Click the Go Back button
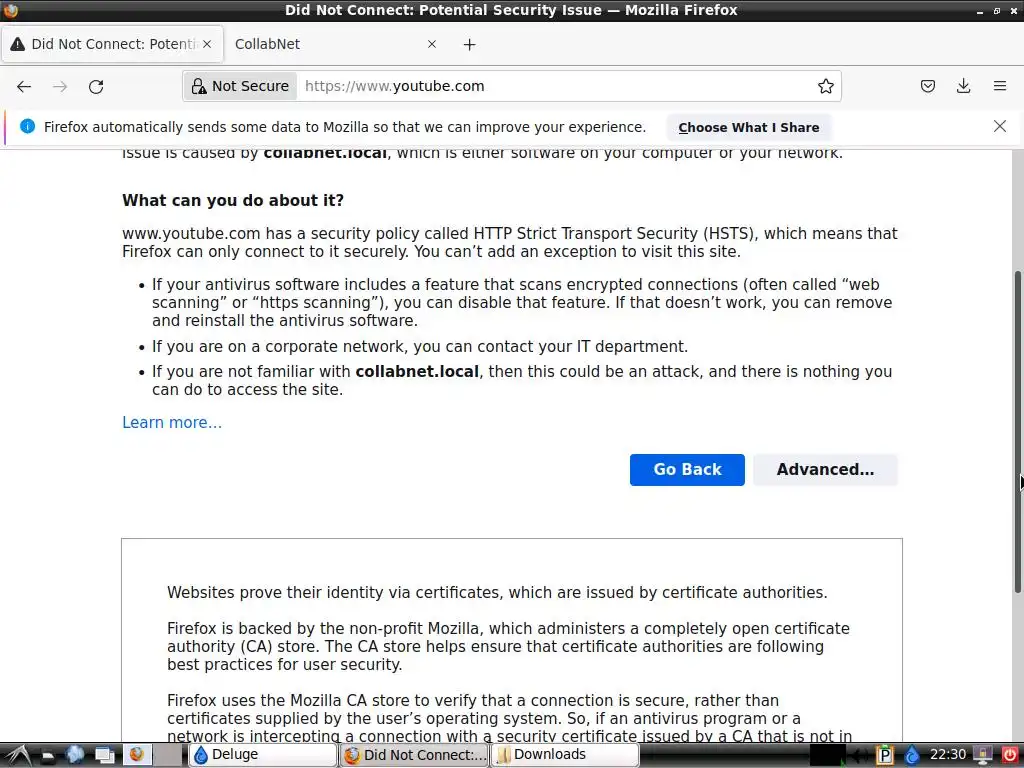The width and height of the screenshot is (1024, 768). (687, 470)
